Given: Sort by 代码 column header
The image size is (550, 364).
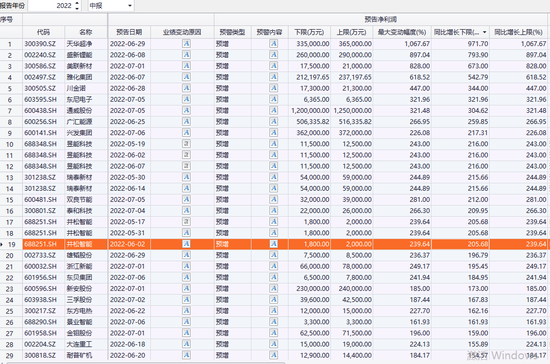Looking at the screenshot, I should tap(43, 32).
